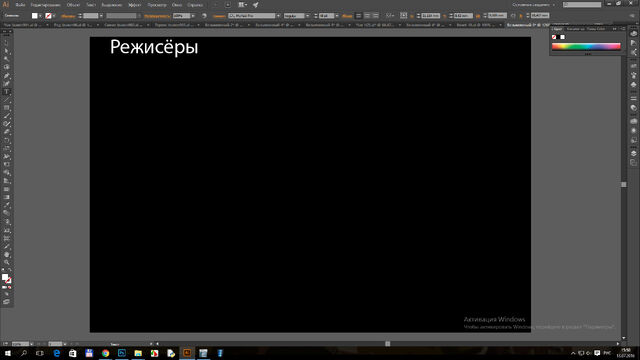The image size is (640, 360).
Task: Open the Редактирование menu
Action: point(45,5)
